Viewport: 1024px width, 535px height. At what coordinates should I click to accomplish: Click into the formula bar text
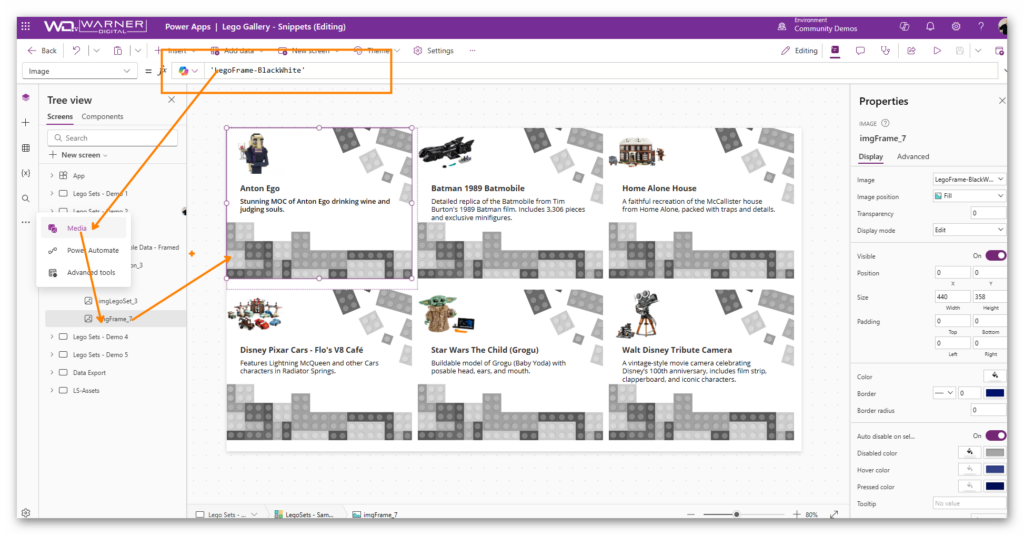click(258, 70)
